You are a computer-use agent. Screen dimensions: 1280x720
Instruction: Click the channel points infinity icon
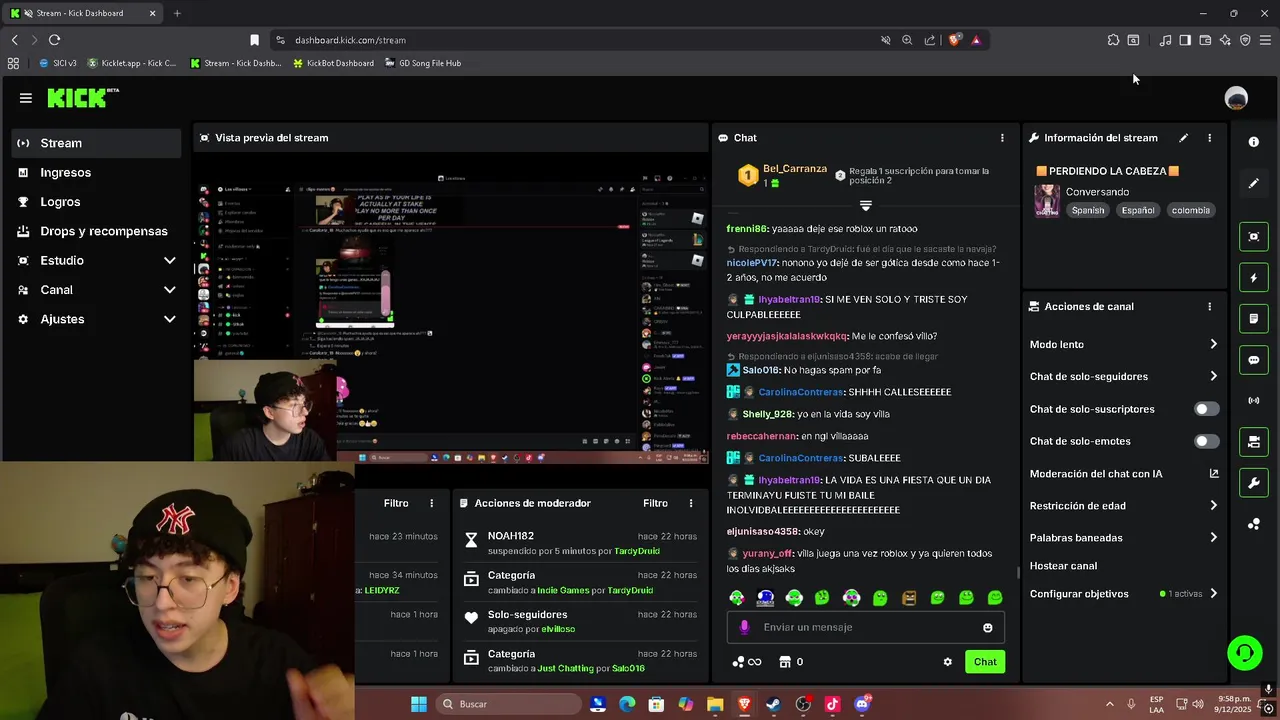[x=755, y=662]
